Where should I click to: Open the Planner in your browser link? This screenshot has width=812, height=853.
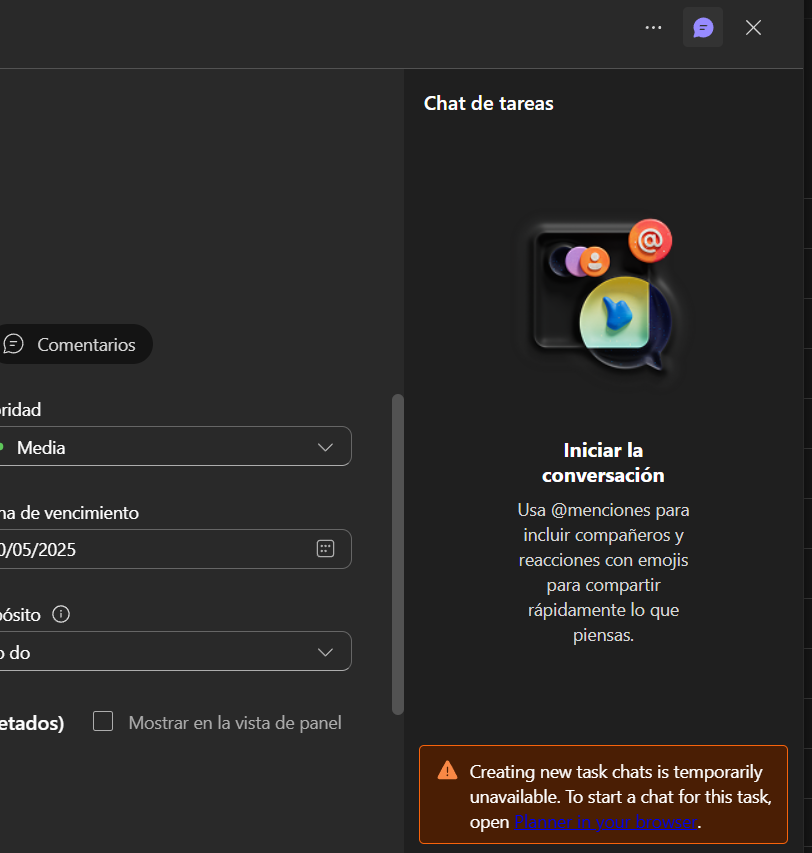(x=605, y=821)
